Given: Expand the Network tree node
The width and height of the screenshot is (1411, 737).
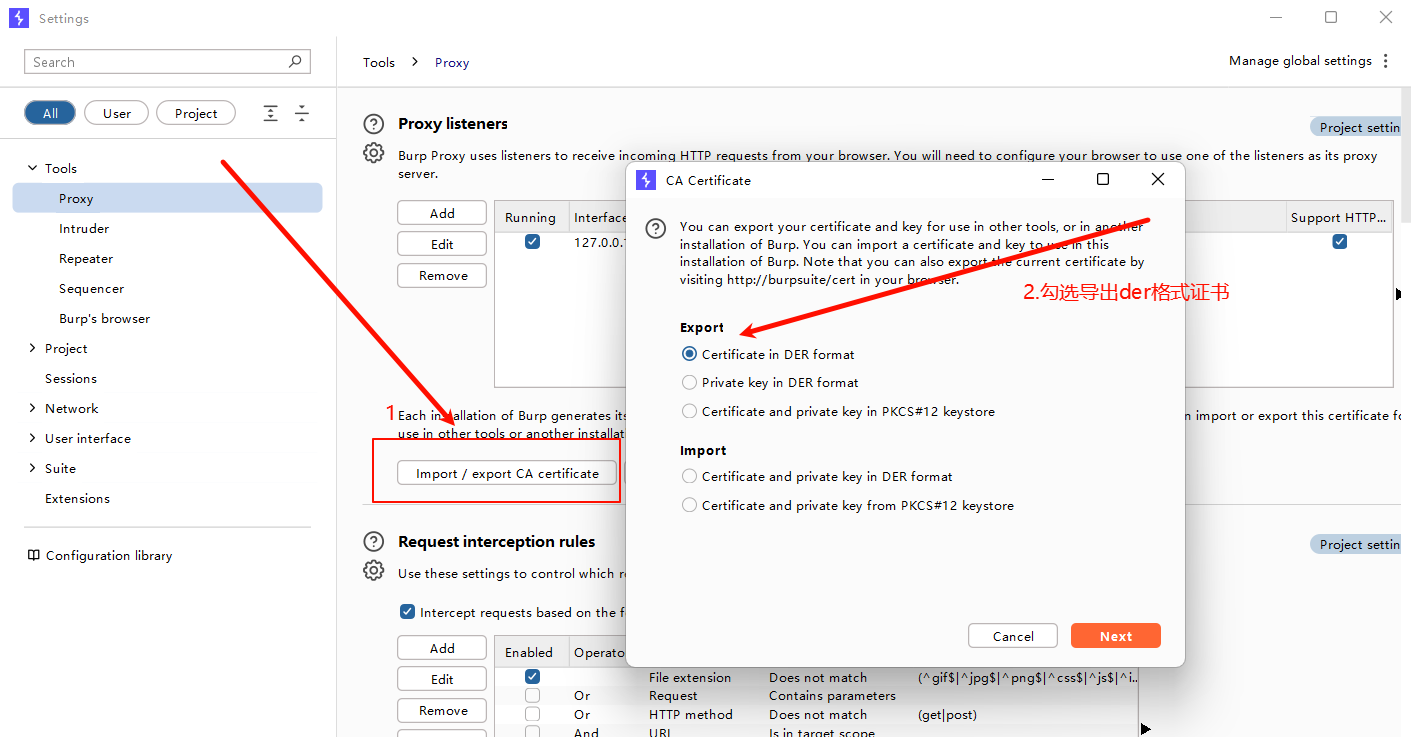Looking at the screenshot, I should (x=32, y=408).
